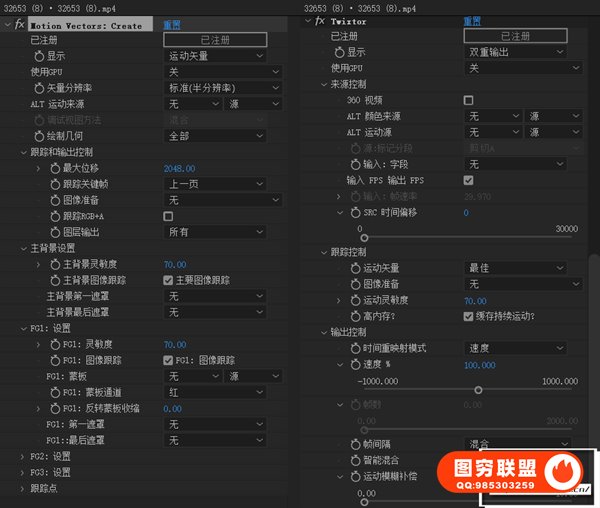Click the 最大位移 value 2048.00

179,169
